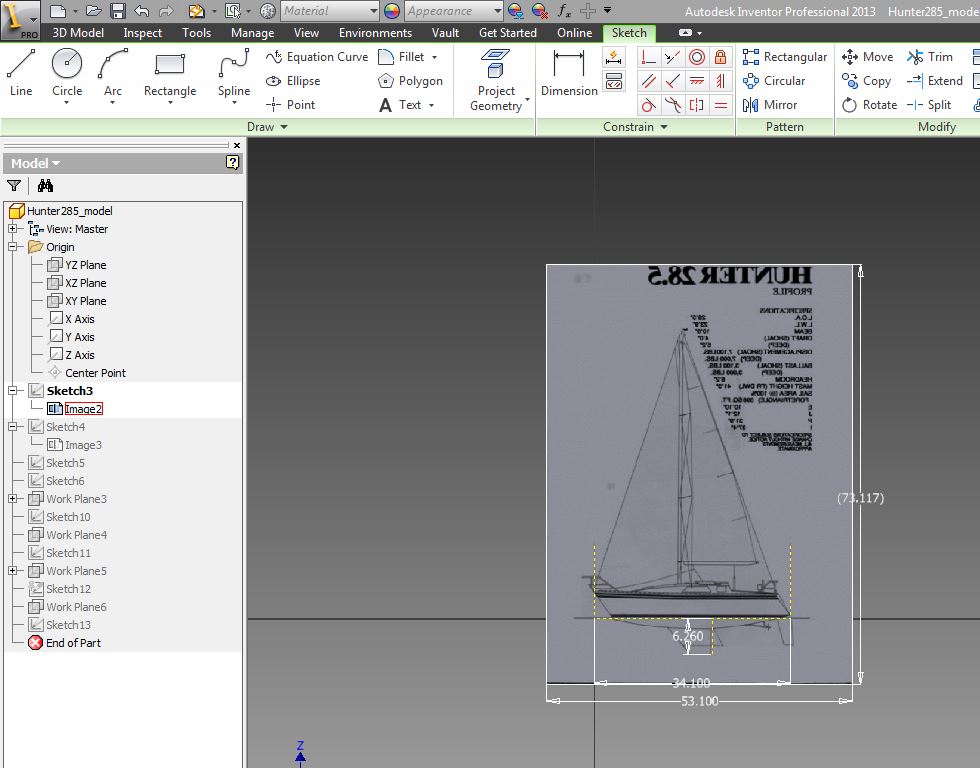980x768 pixels.
Task: Collapse the Sketch4 node
Action: (12, 427)
